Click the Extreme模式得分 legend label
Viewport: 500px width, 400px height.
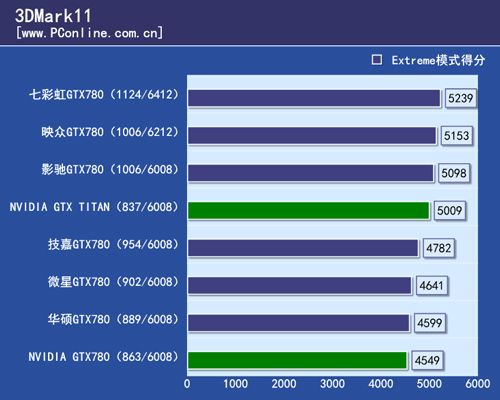coord(438,60)
